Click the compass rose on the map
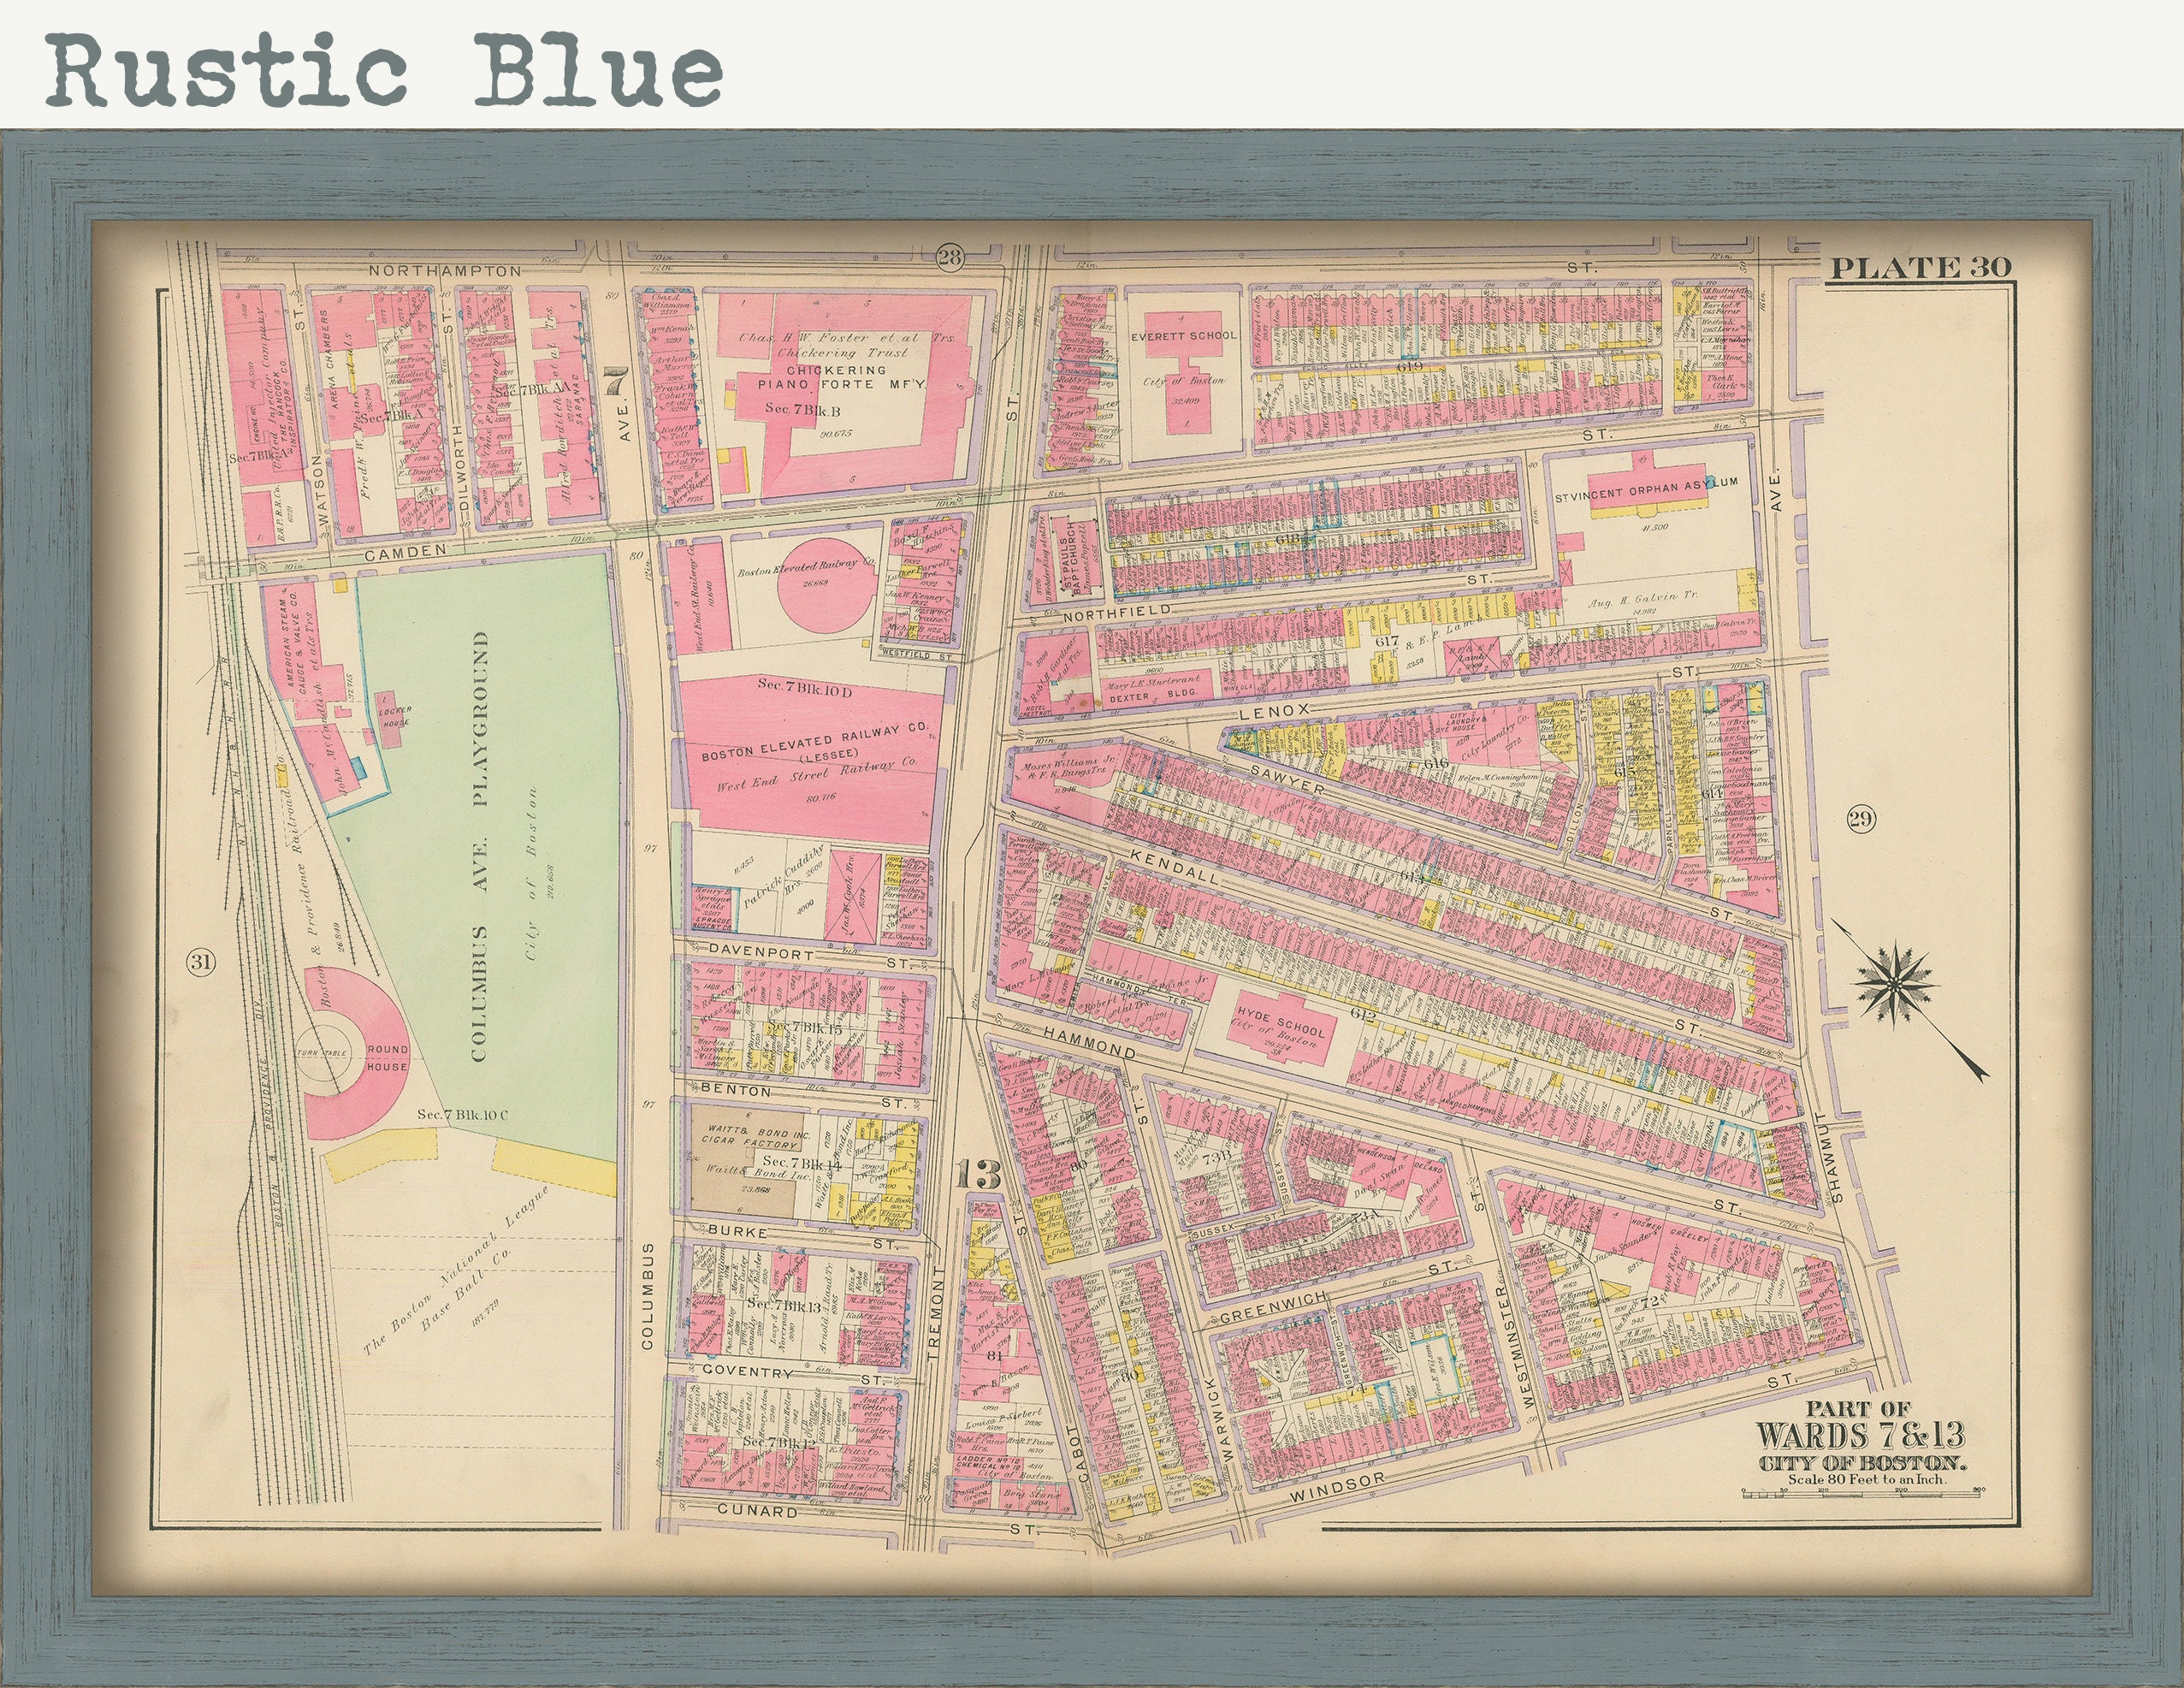 pos(1893,983)
